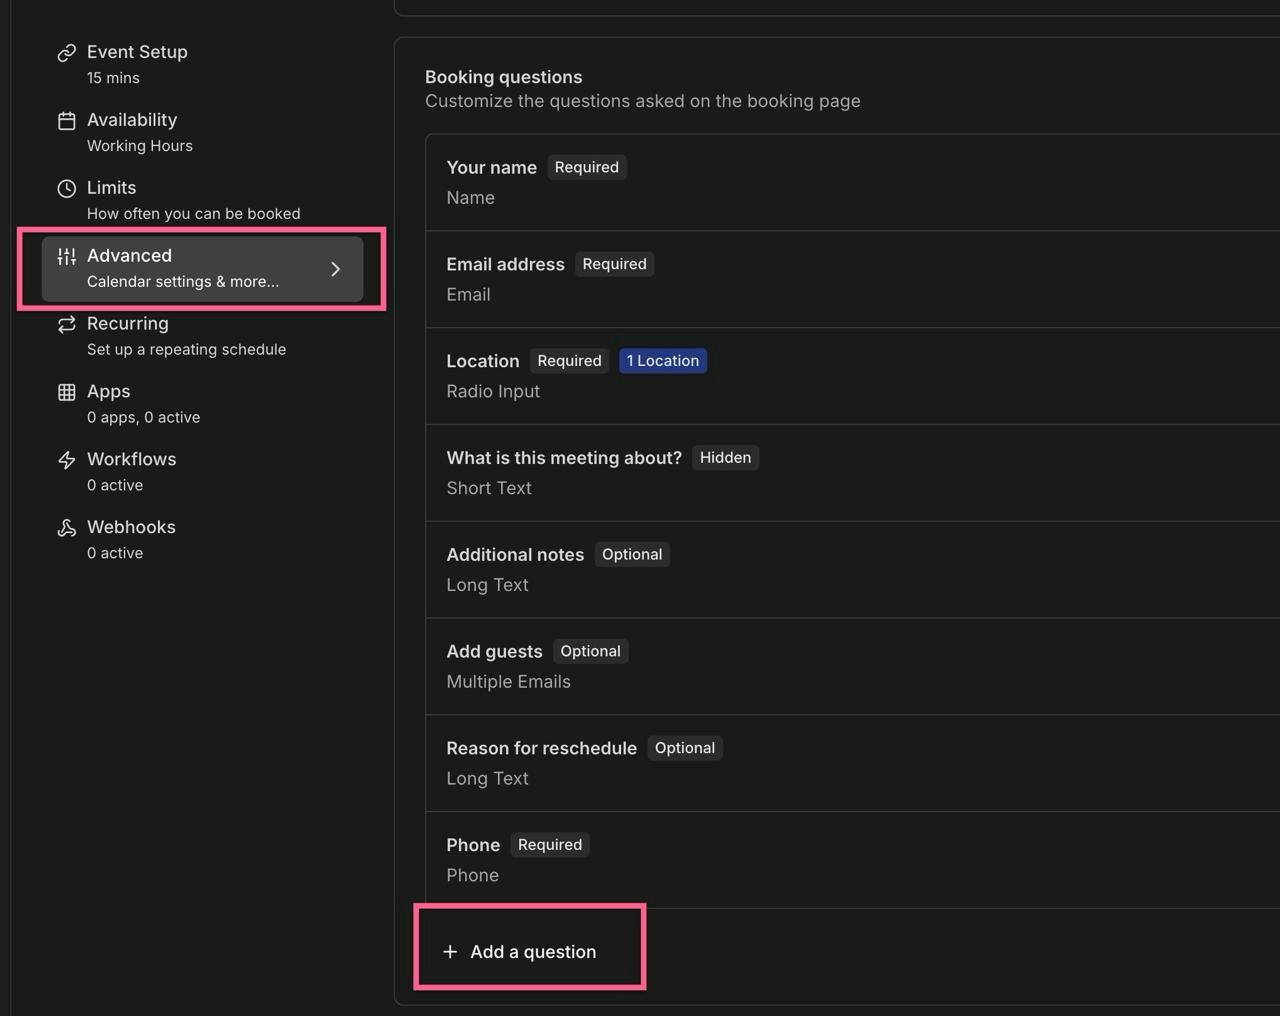Expand Advanced using its chevron arrow

(x=336, y=268)
